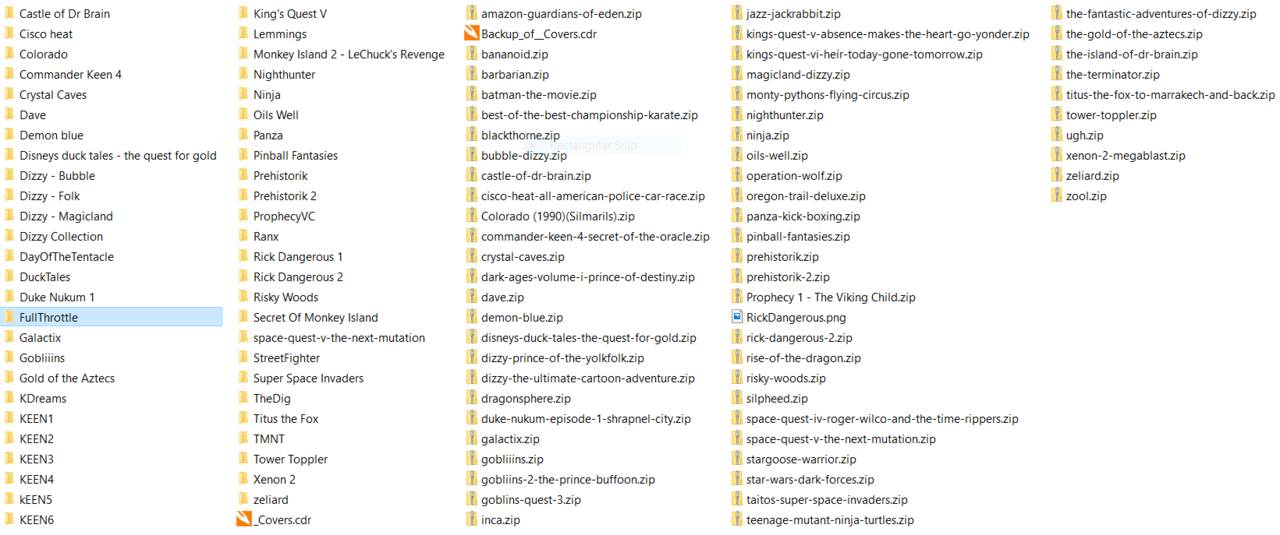Click the zip icon of teenage-mutant-ninja-turtles.zip
This screenshot has height=535, width=1280.
pyautogui.click(x=737, y=520)
